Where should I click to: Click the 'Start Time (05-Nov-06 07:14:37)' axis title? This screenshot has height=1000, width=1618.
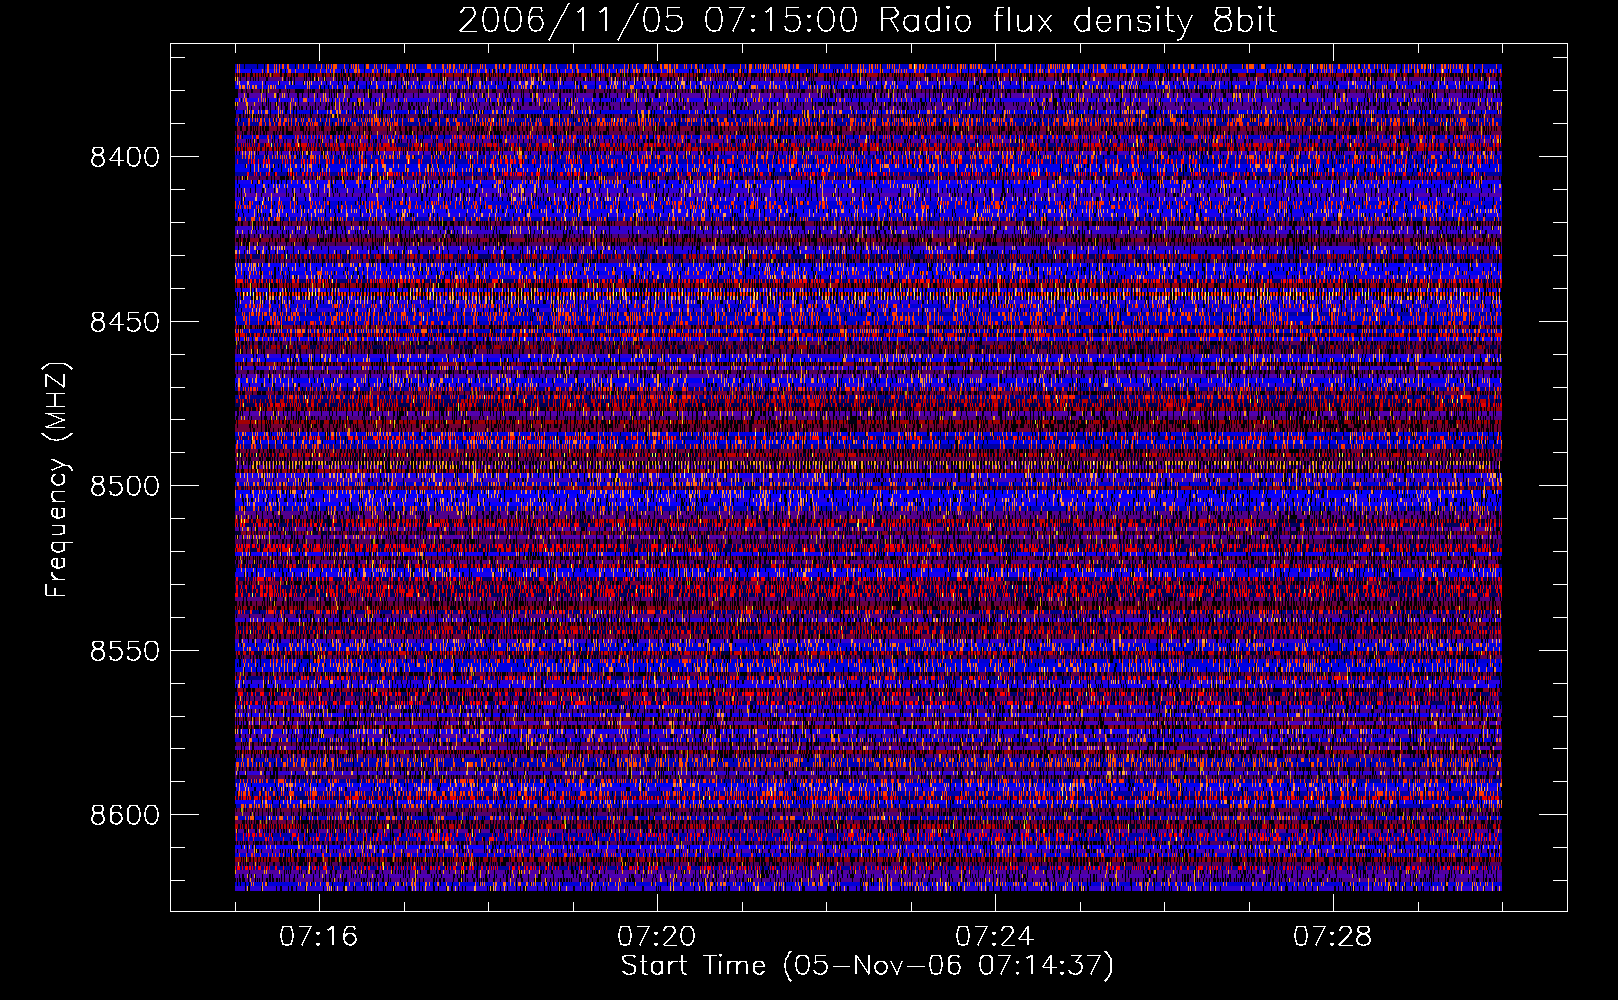(x=867, y=966)
